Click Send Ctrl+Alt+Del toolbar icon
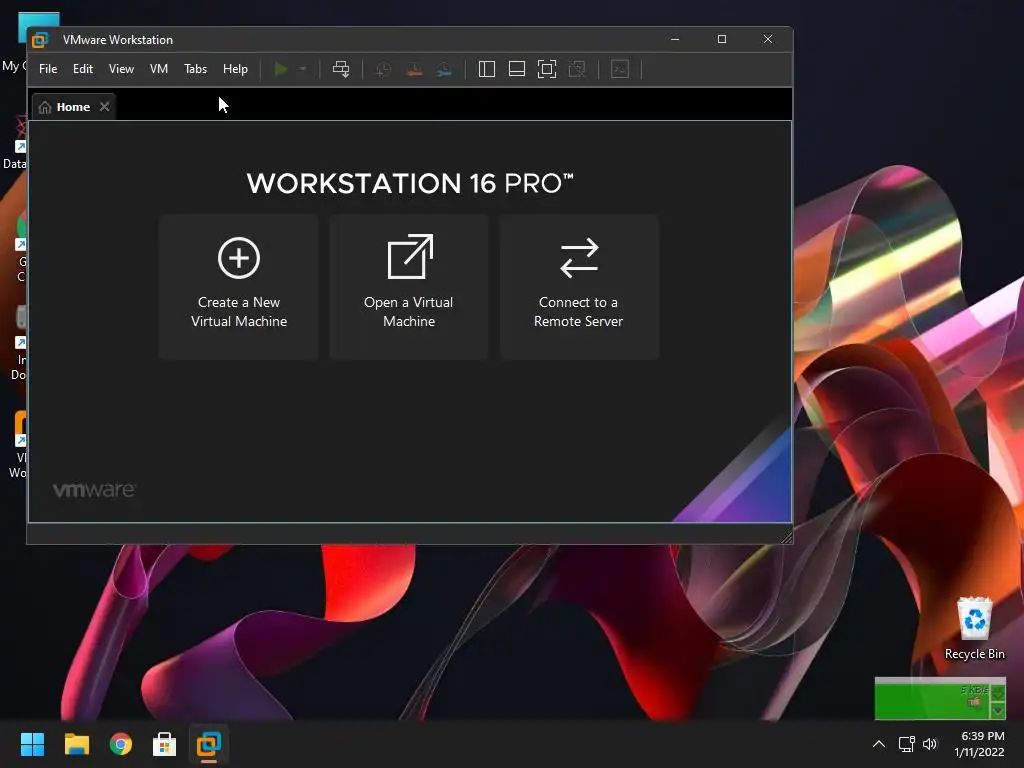1024x768 pixels. coord(341,69)
